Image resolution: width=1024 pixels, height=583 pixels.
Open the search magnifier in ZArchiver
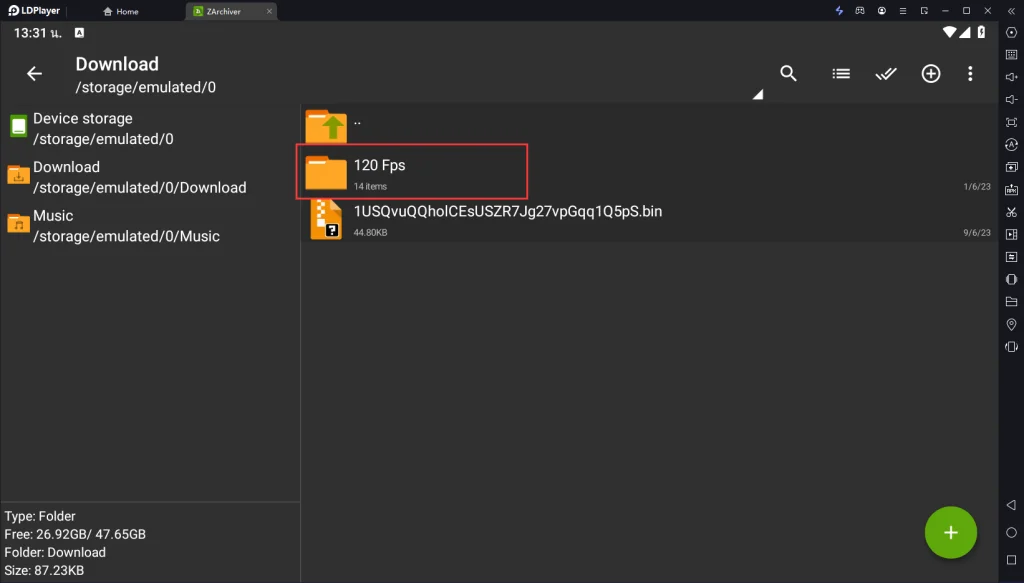[x=788, y=73]
